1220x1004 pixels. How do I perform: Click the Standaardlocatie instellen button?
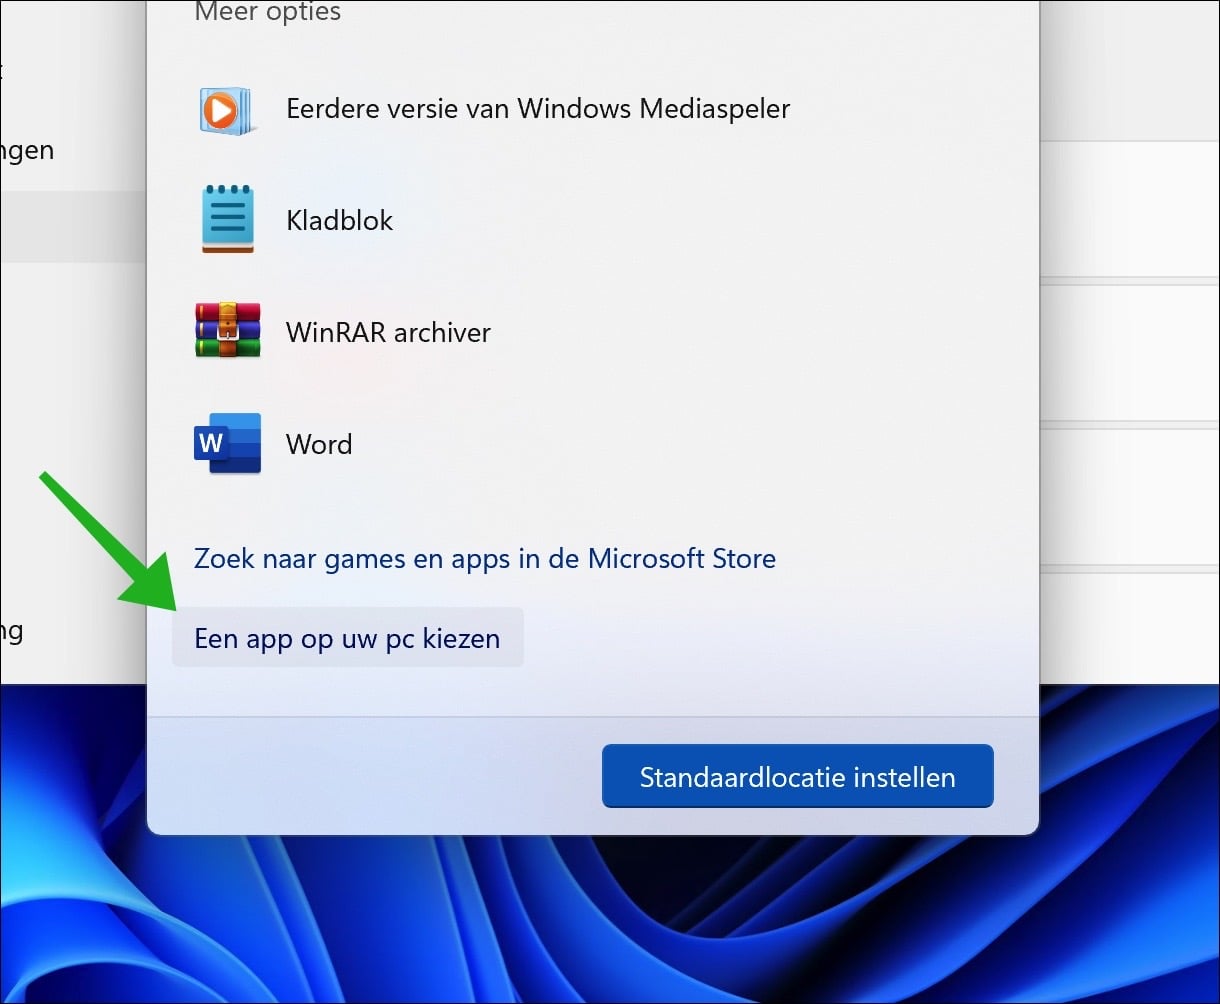797,775
